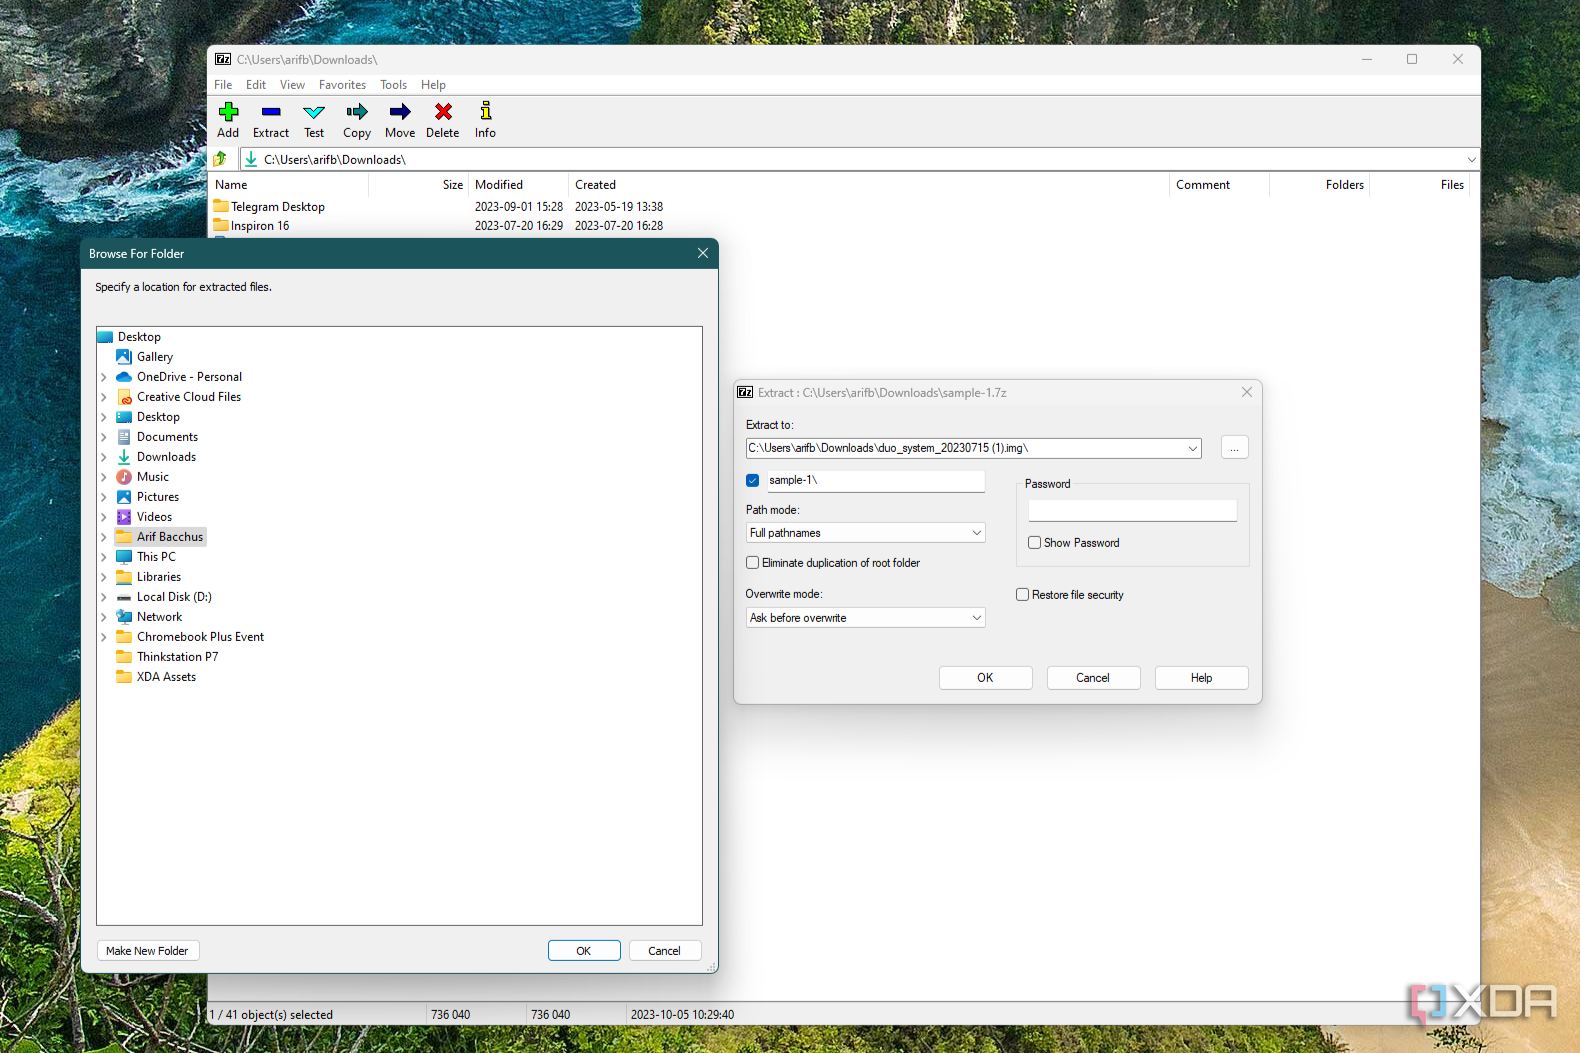The height and width of the screenshot is (1053, 1580).
Task: Select root Desktop node in tree
Action: 139,337
